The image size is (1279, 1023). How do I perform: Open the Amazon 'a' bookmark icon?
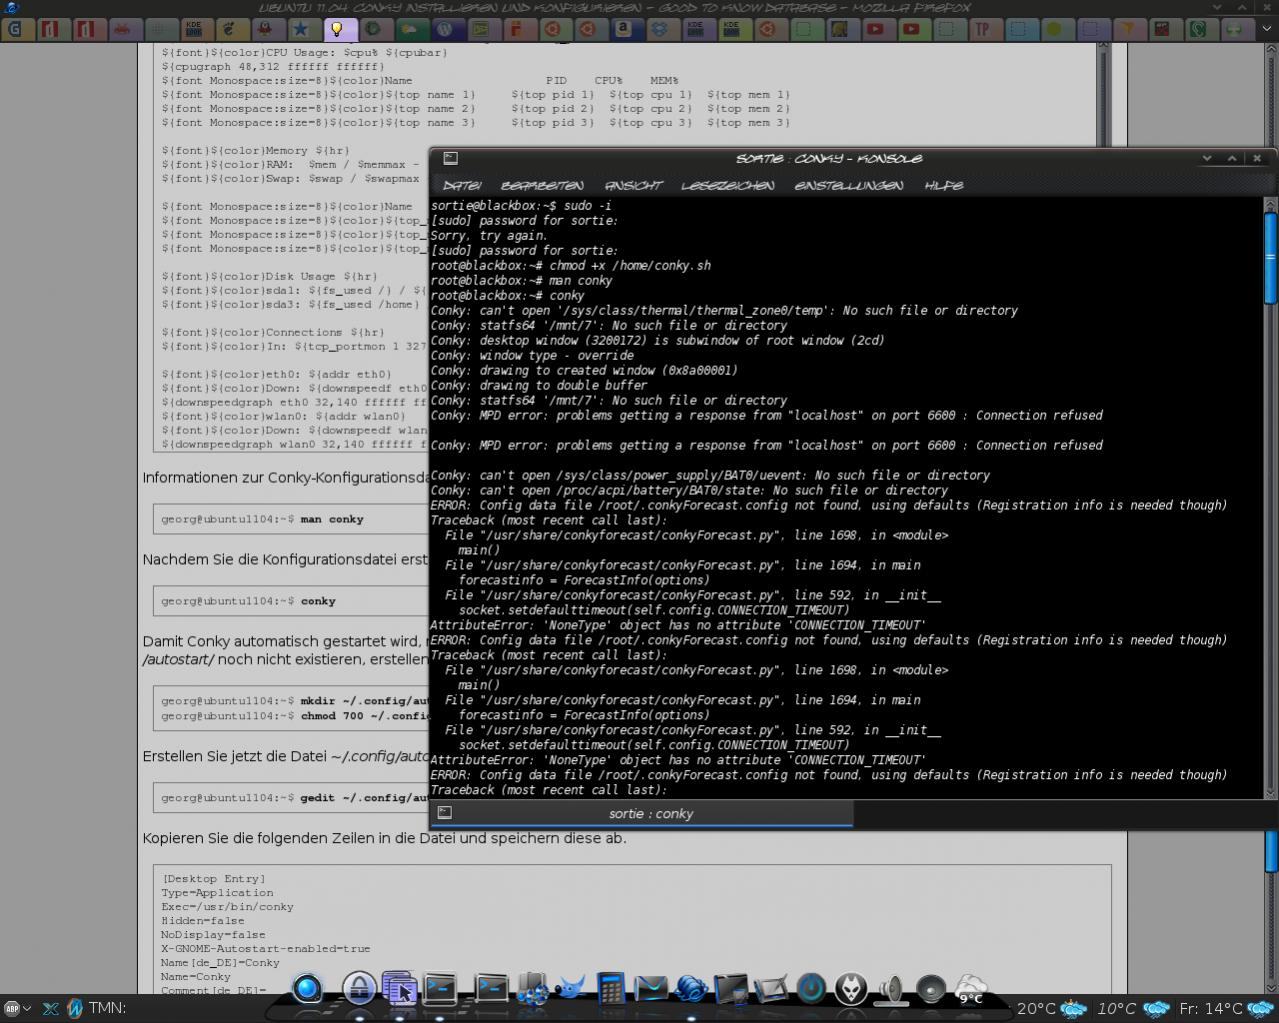pos(624,29)
